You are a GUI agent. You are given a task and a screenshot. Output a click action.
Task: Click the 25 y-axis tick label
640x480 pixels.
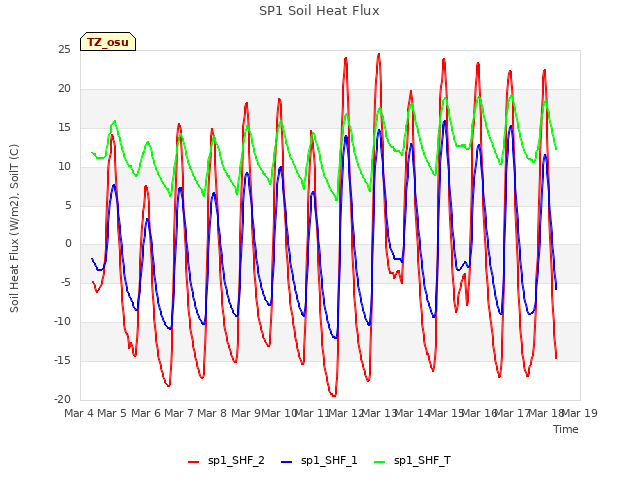coord(64,50)
